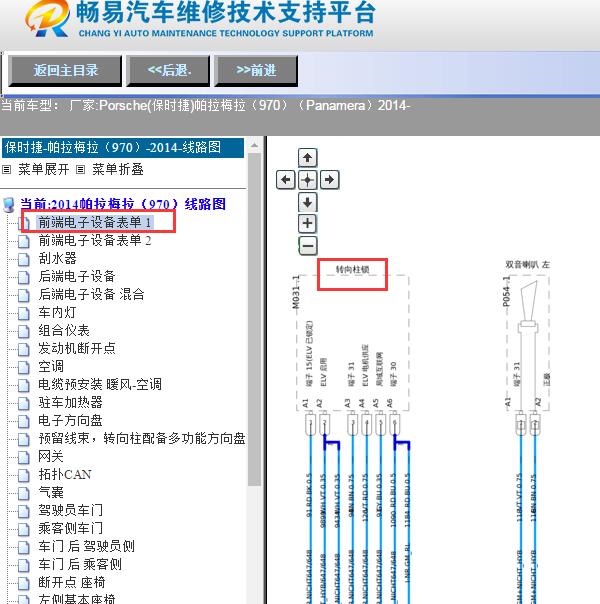Re-center the diagram with the center icon
600x604 pixels.
(307, 180)
